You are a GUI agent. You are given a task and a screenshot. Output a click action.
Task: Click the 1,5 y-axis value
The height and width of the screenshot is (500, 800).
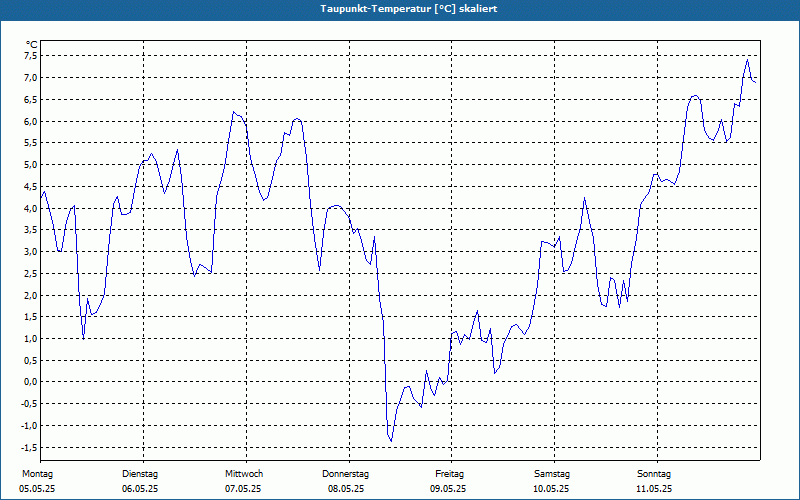[x=31, y=317]
